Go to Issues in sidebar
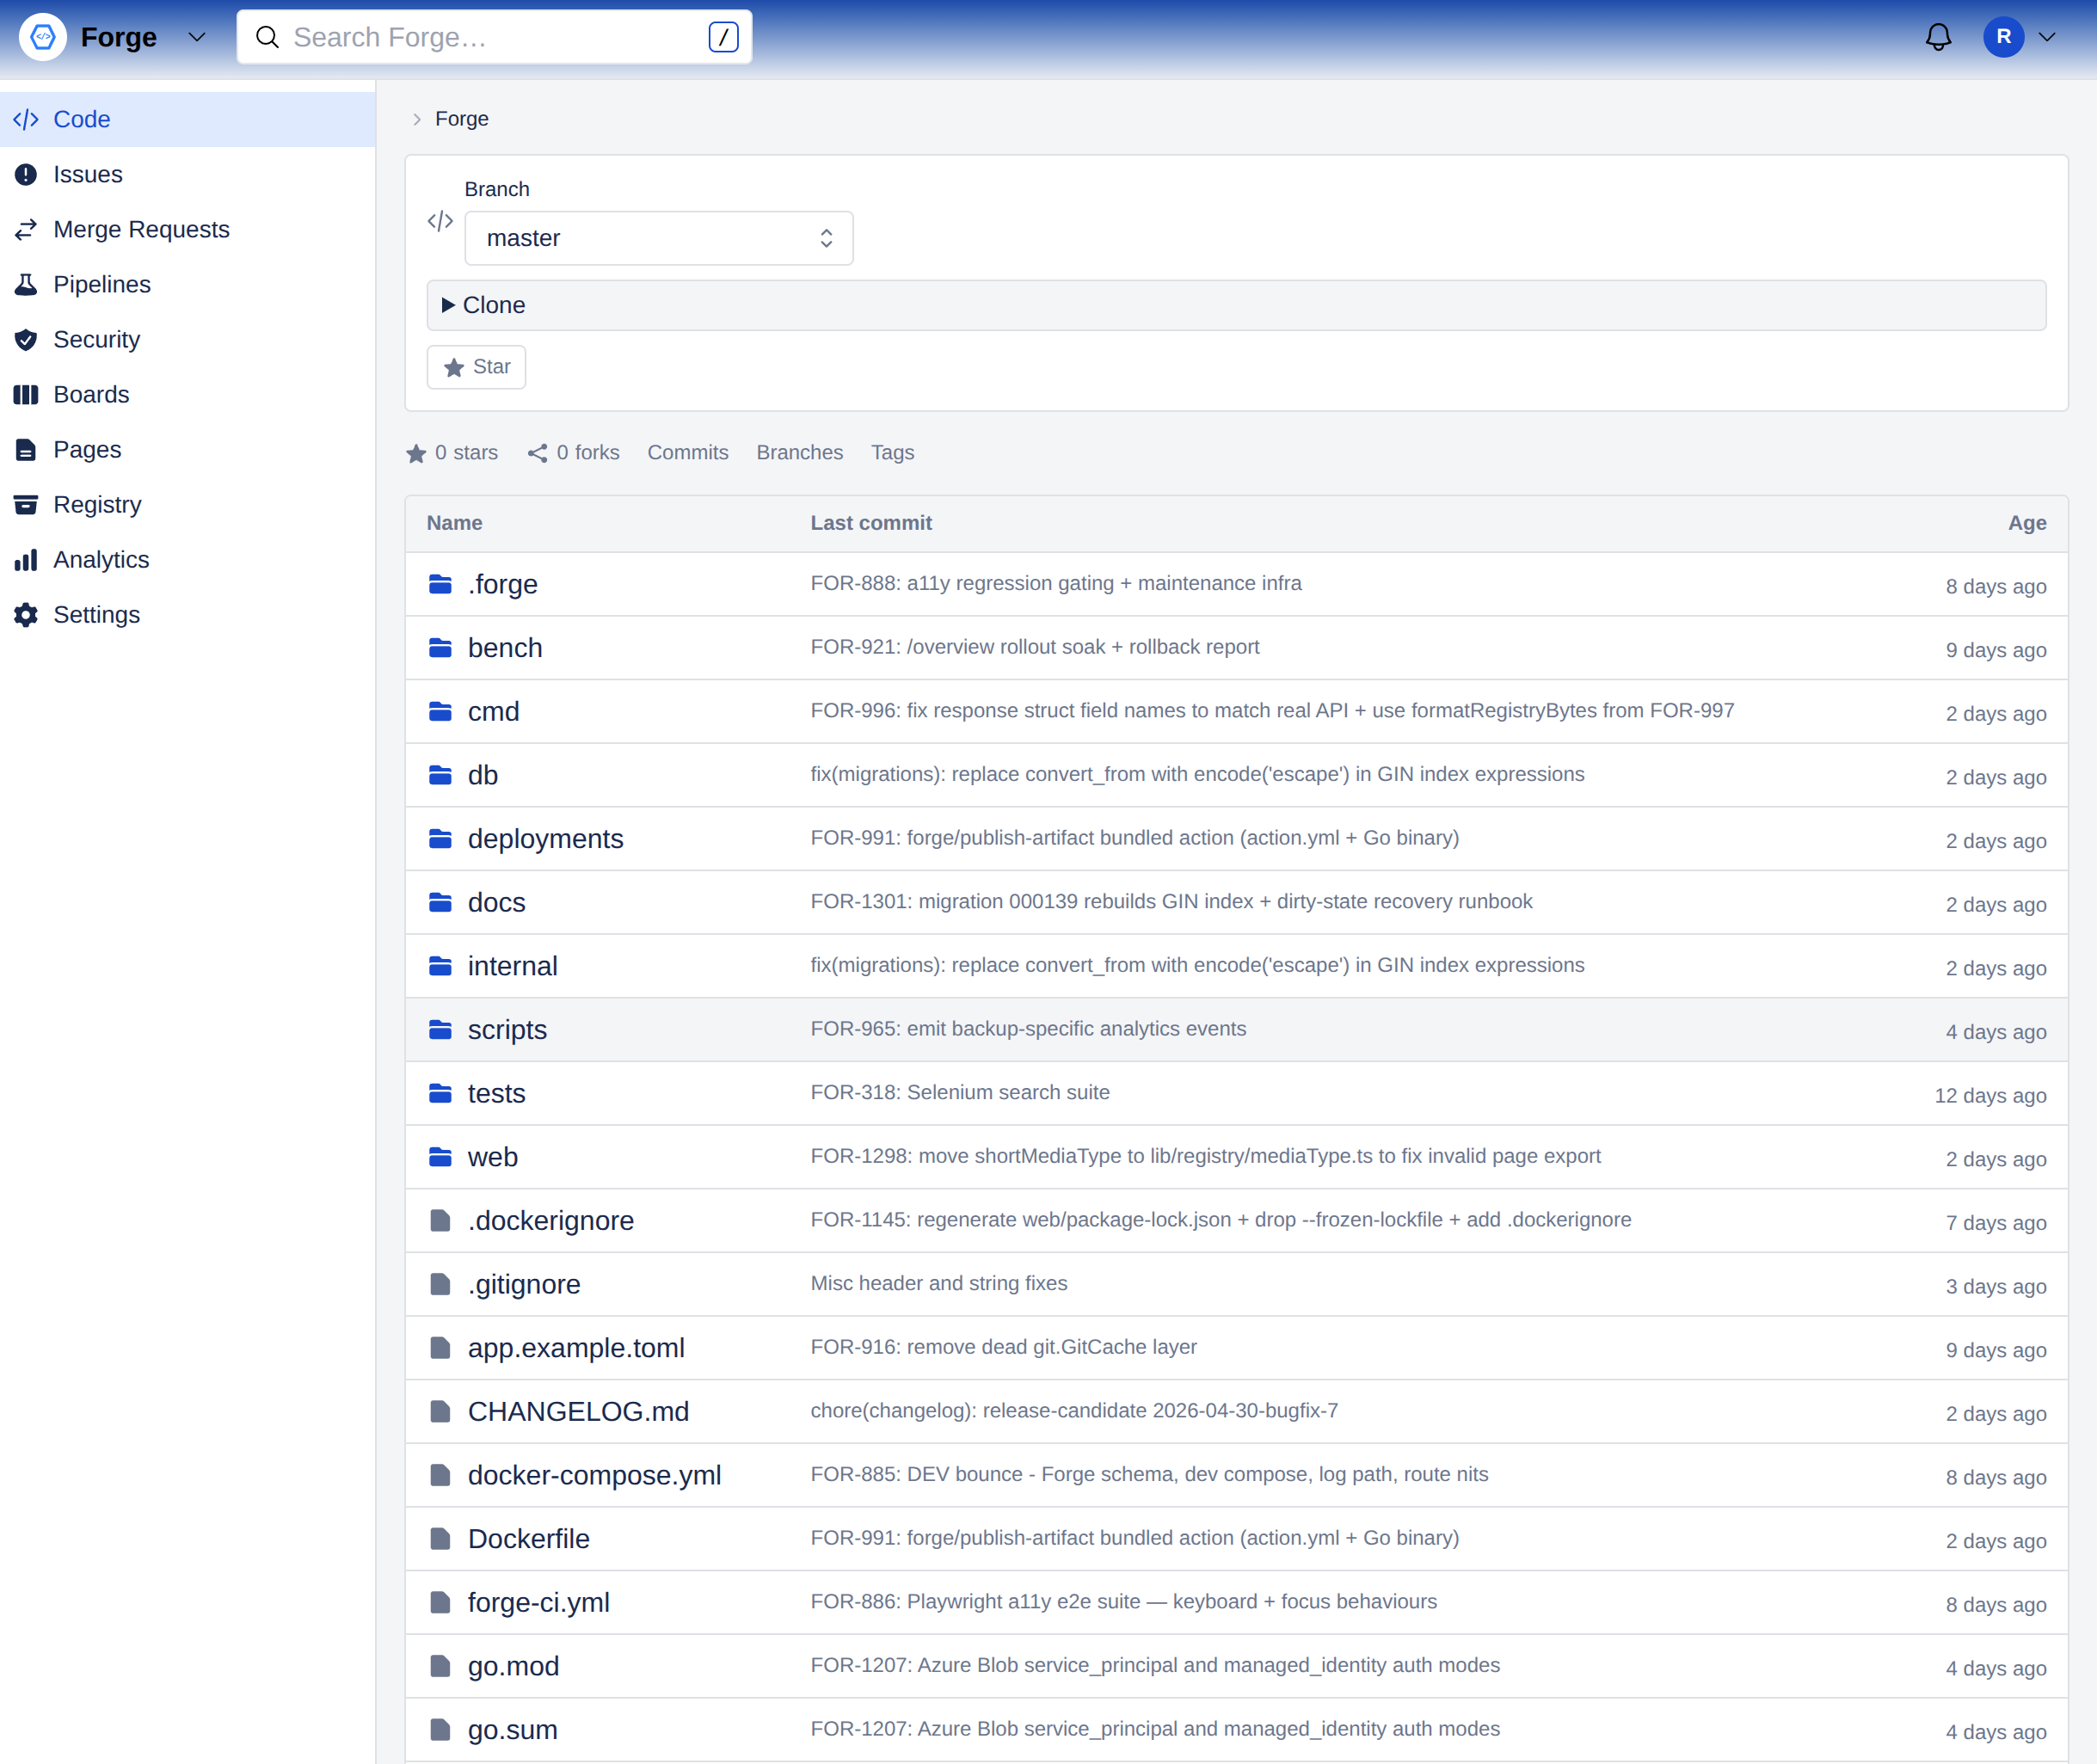The width and height of the screenshot is (2097, 1764). click(x=188, y=174)
